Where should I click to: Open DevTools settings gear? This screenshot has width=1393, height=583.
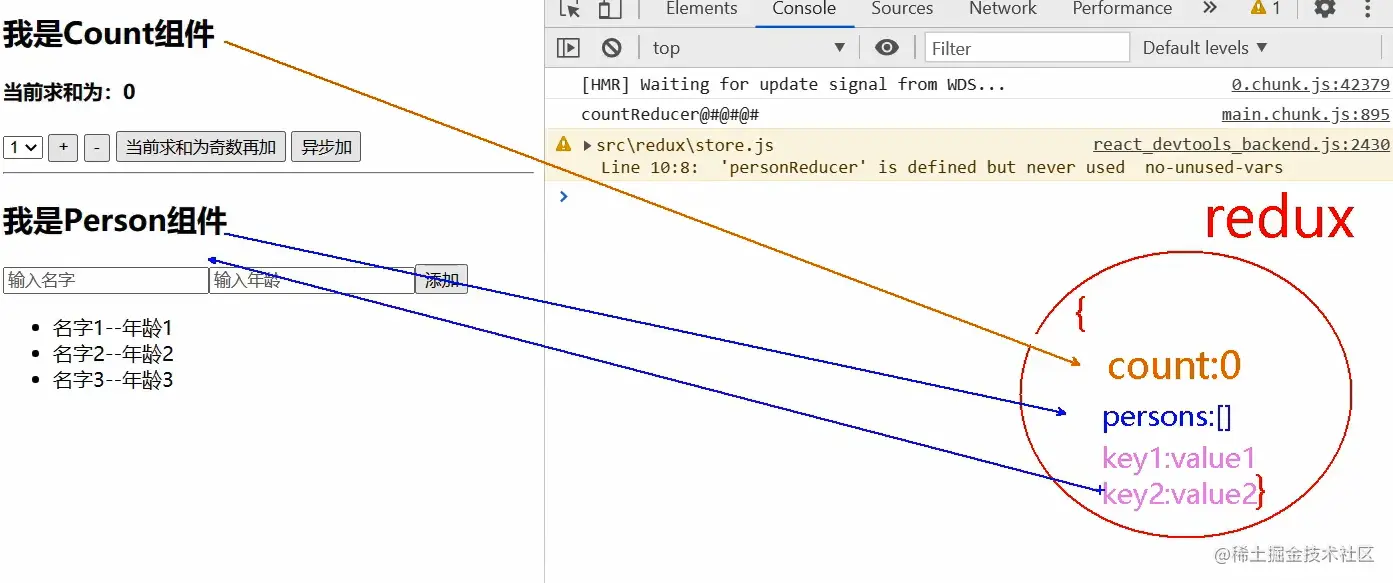[x=1325, y=9]
